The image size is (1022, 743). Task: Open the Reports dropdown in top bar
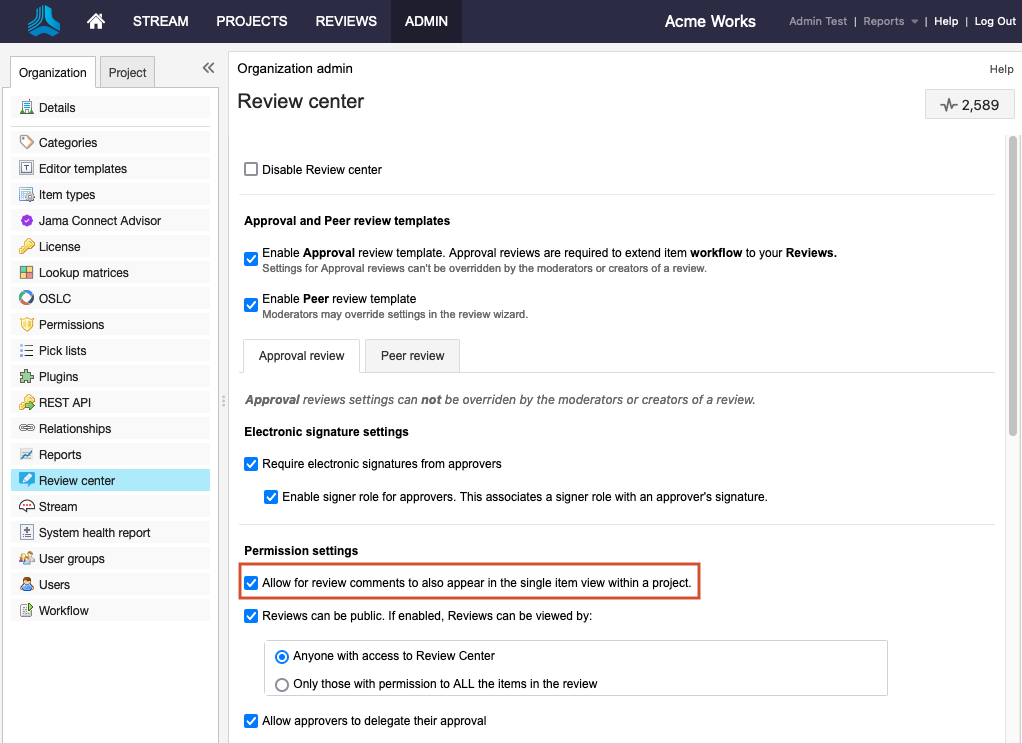890,21
